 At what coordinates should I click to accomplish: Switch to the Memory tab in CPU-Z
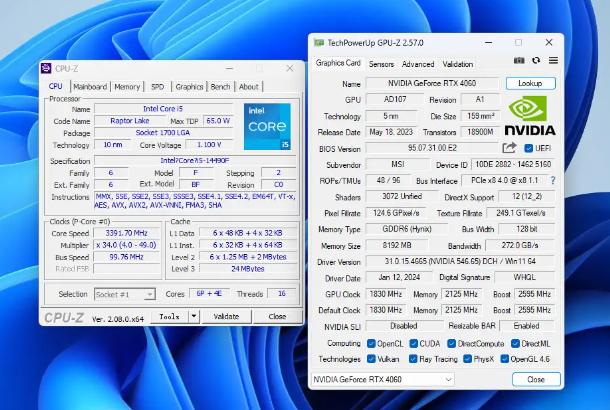pos(127,87)
